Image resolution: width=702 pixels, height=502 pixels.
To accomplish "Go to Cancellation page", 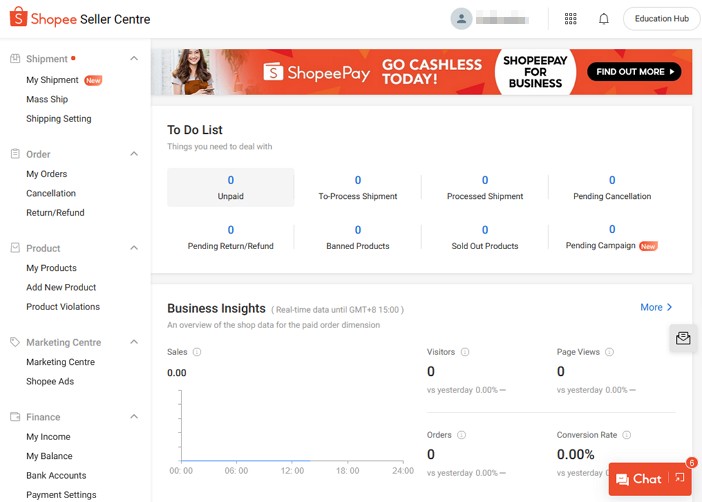I will (51, 193).
